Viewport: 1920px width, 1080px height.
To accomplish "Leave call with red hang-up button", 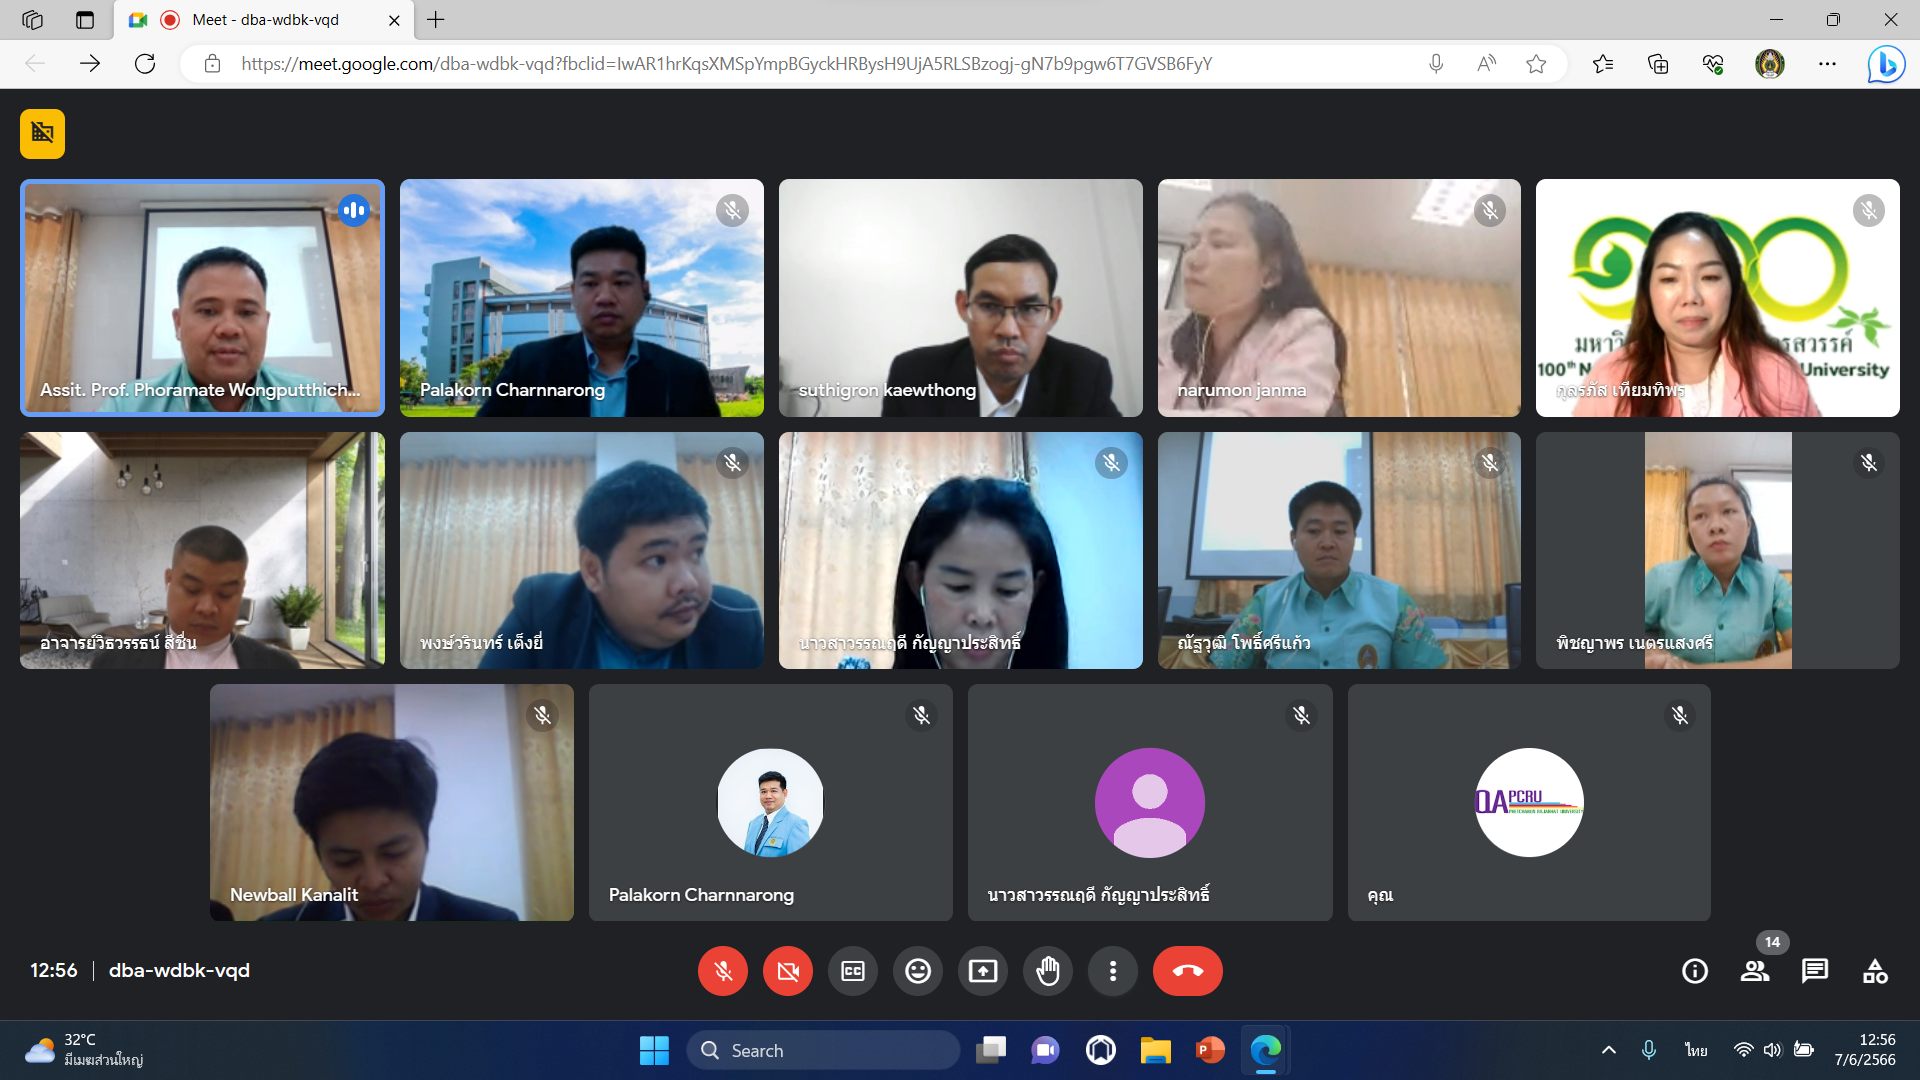I will (1187, 971).
